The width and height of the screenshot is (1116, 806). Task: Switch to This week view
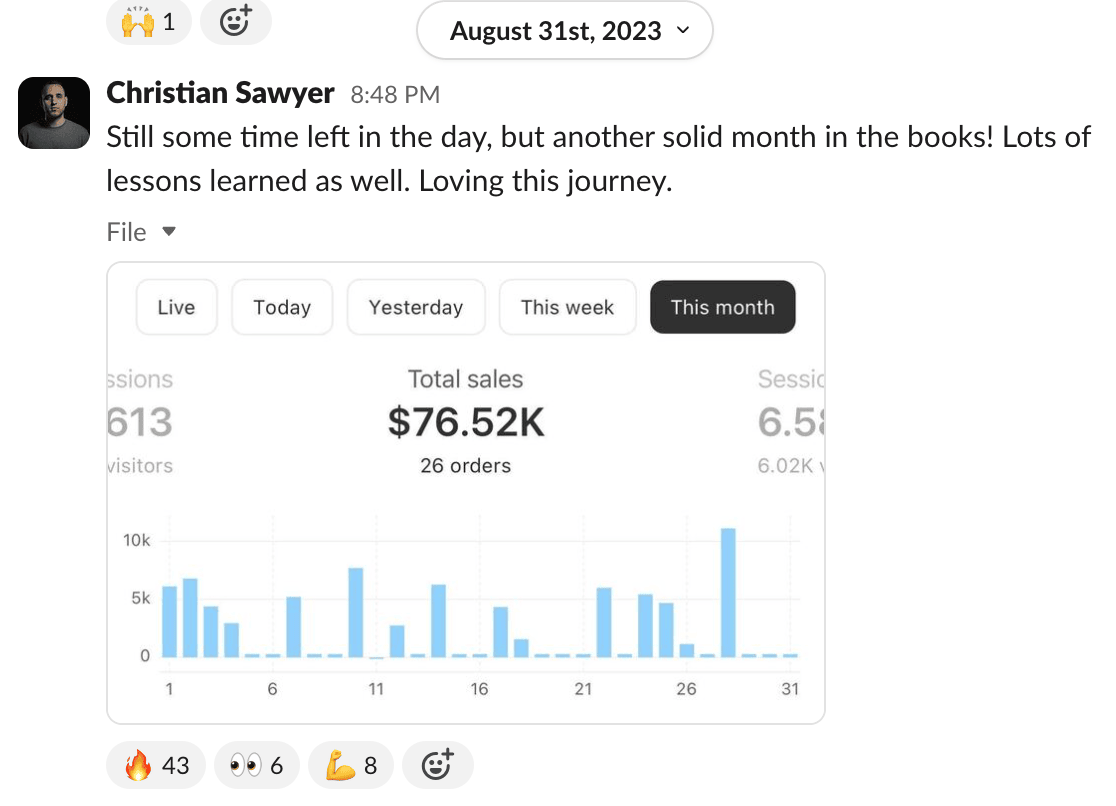tap(567, 307)
